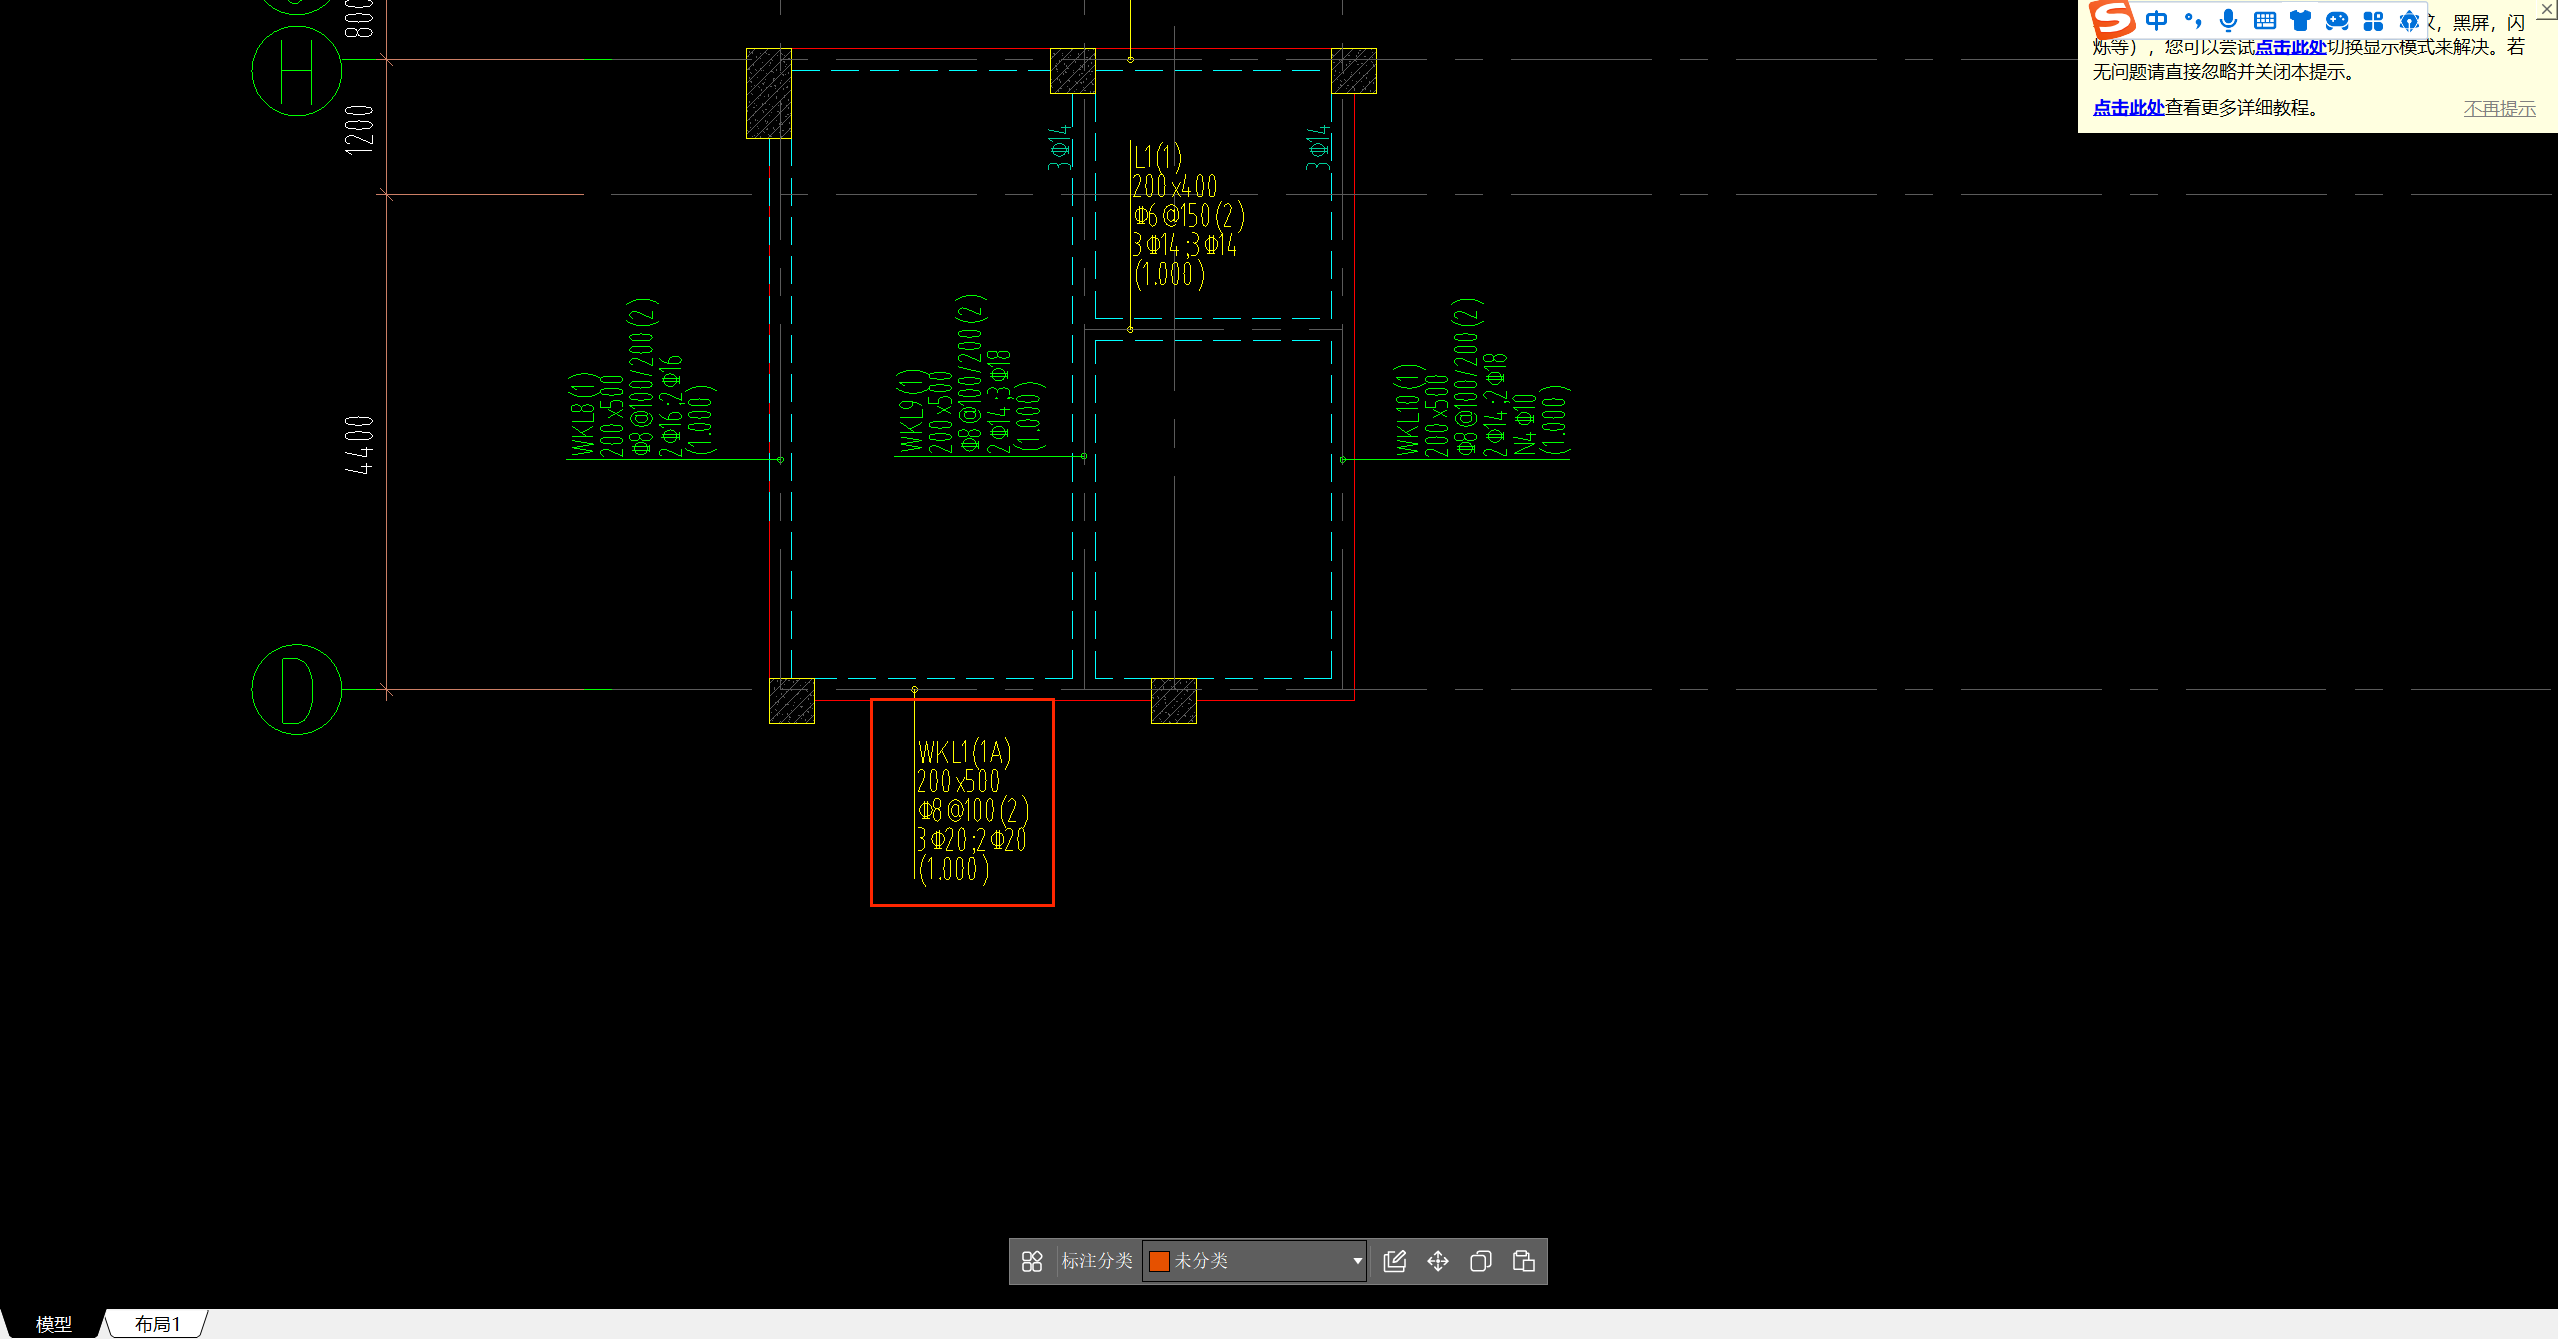Click the copy annotation icon
2558x1339 pixels.
coord(1481,1261)
